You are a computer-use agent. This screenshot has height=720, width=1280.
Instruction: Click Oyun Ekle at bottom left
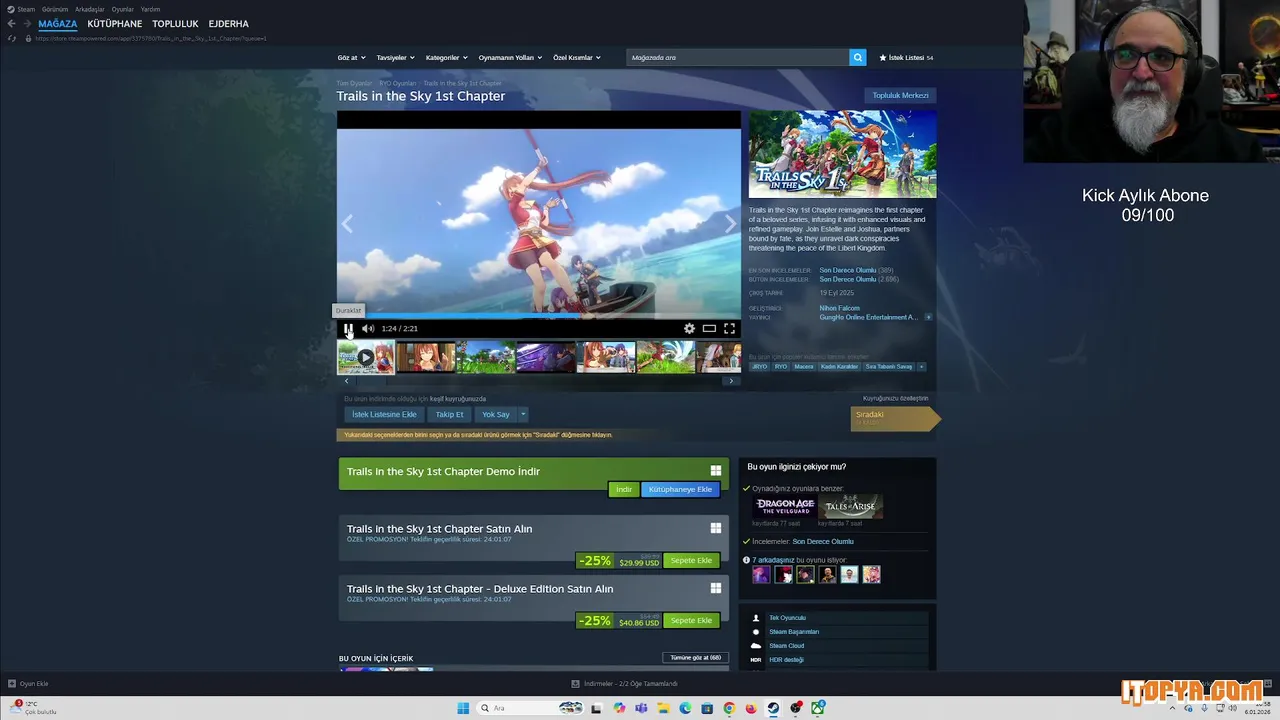28,684
